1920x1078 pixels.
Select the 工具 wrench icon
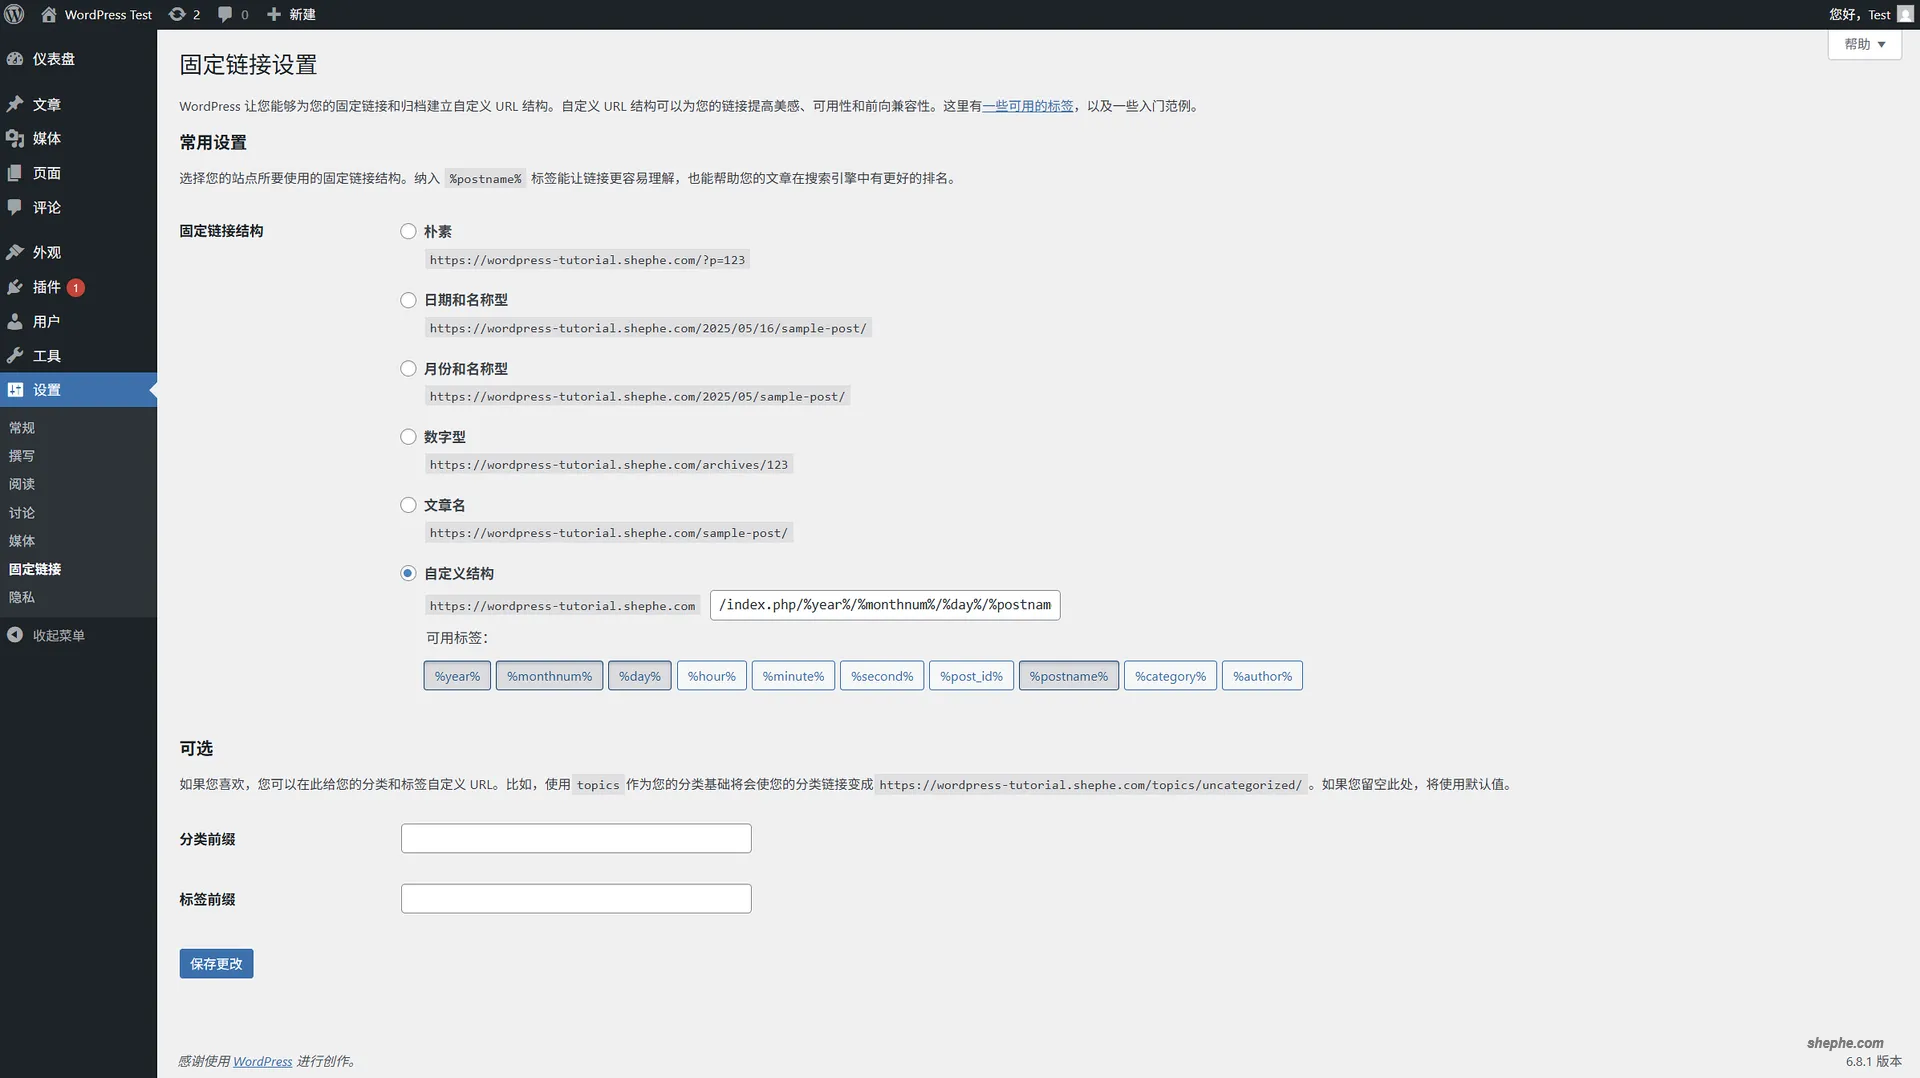(16, 355)
